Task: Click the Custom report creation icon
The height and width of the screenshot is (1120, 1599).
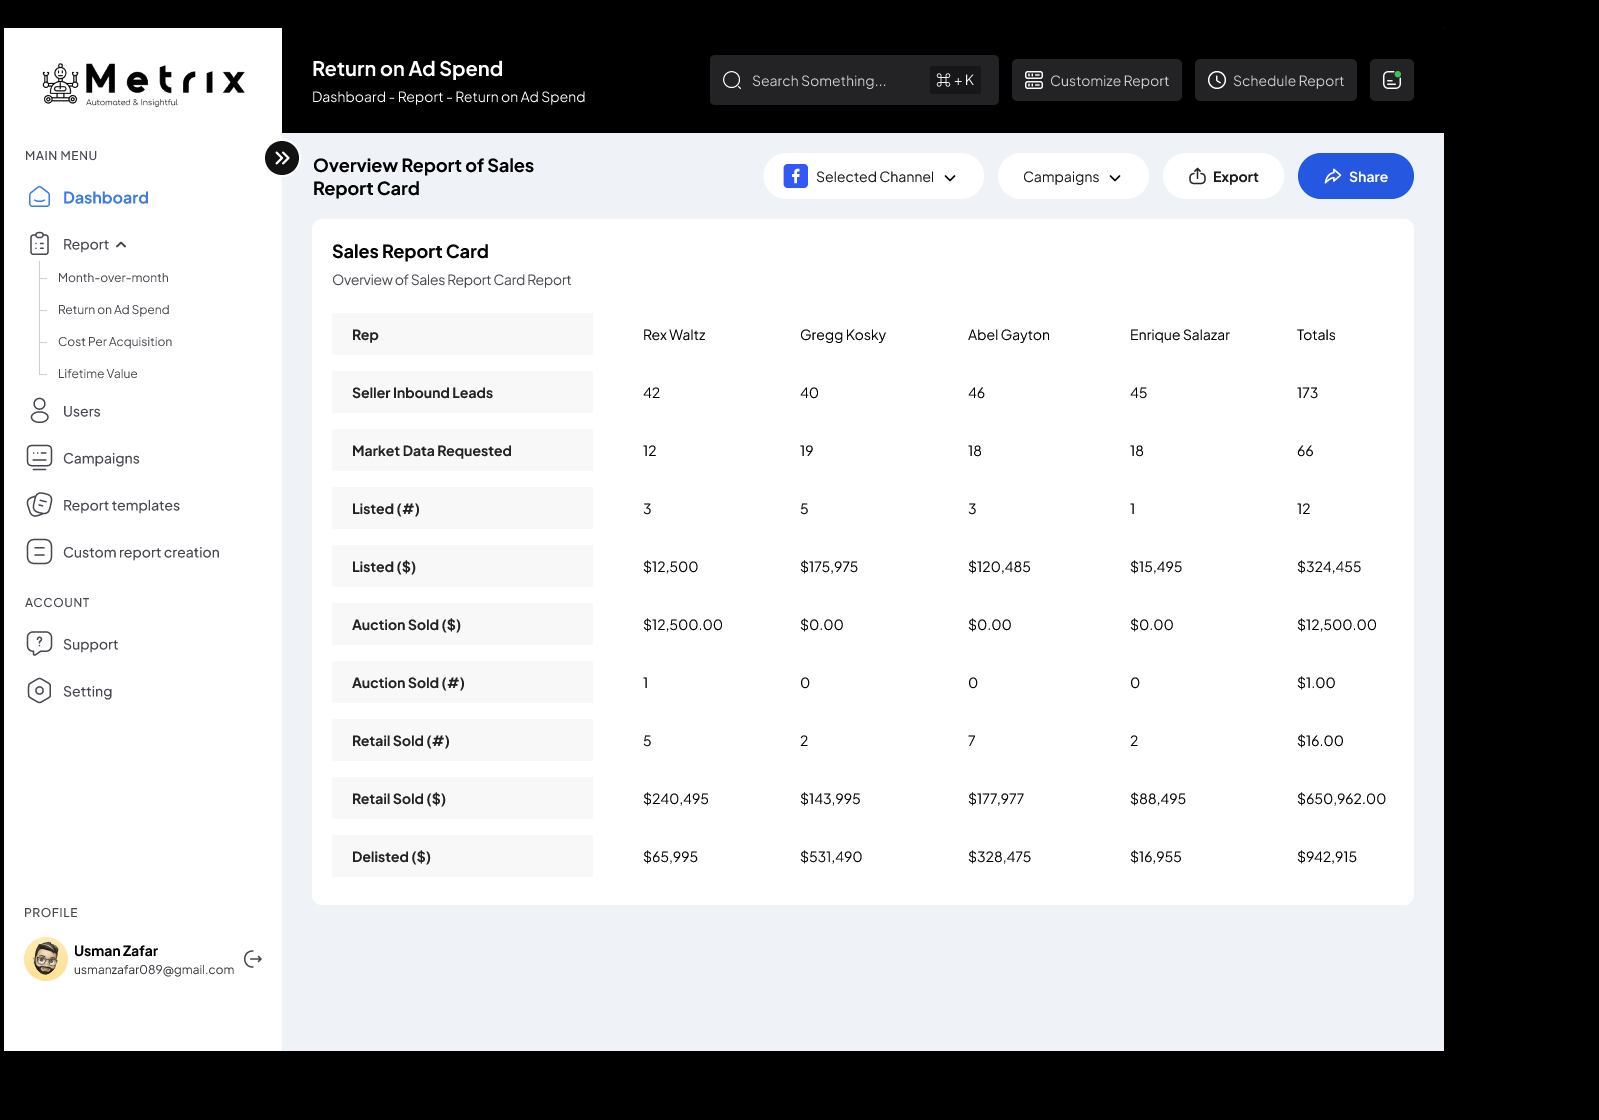Action: click(x=39, y=552)
